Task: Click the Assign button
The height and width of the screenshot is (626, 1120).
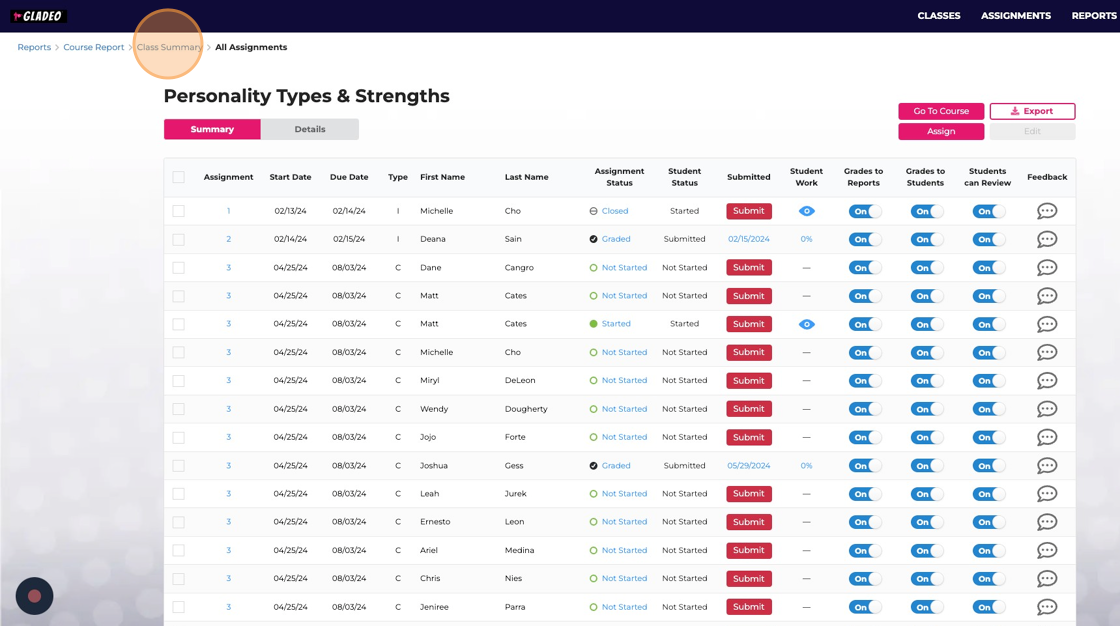Action: tap(941, 131)
